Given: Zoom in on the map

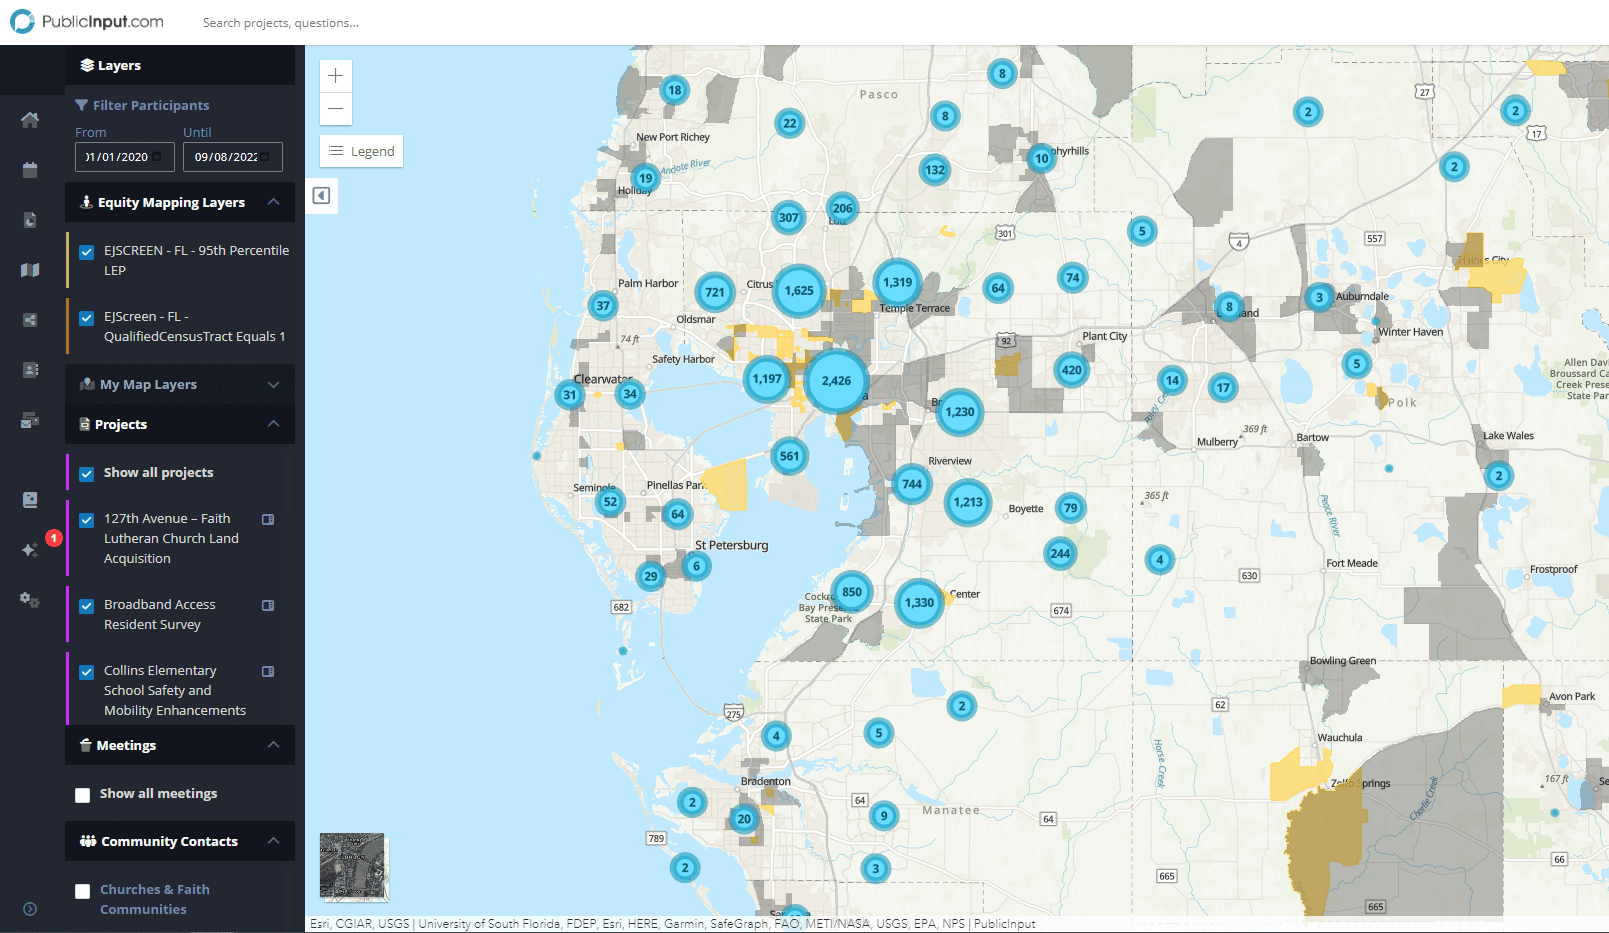Looking at the screenshot, I should pos(336,76).
